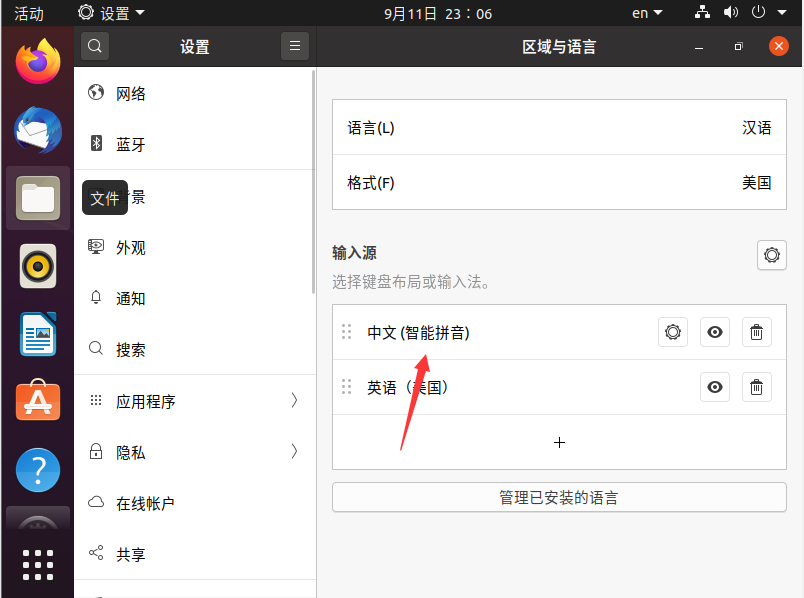The height and width of the screenshot is (598, 804).
Task: Expand the 隐私 privacy chevron
Action: click(294, 451)
